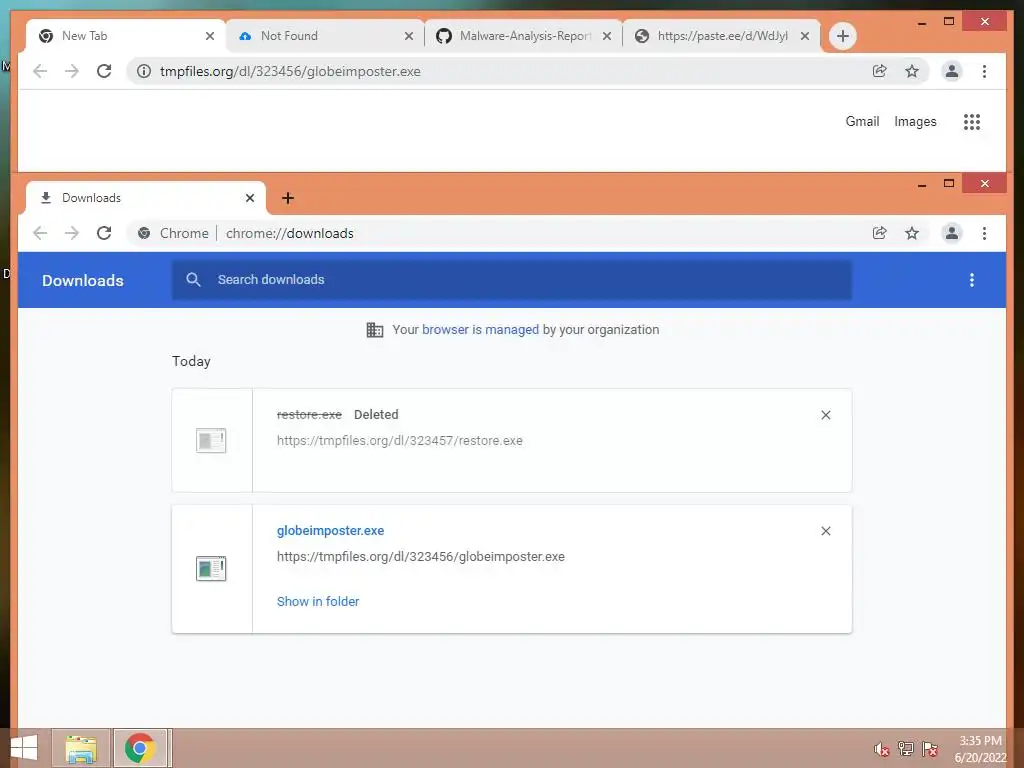Go back in the Downloads window
The width and height of the screenshot is (1024, 768).
(x=40, y=233)
